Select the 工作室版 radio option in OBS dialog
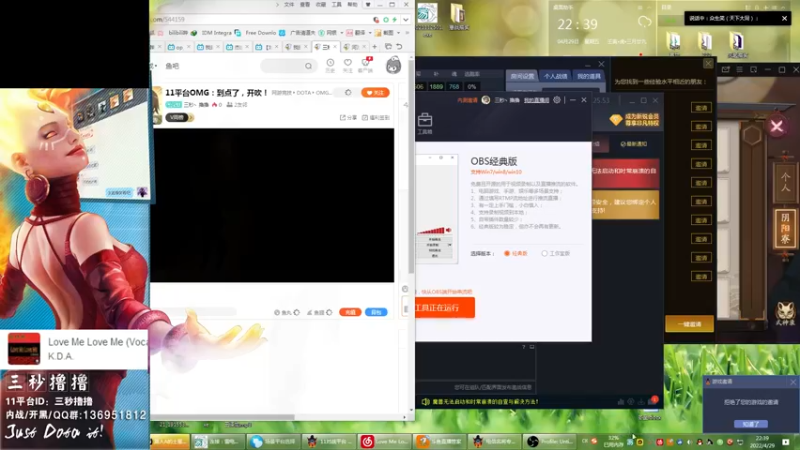The image size is (800, 450). pyautogui.click(x=556, y=253)
